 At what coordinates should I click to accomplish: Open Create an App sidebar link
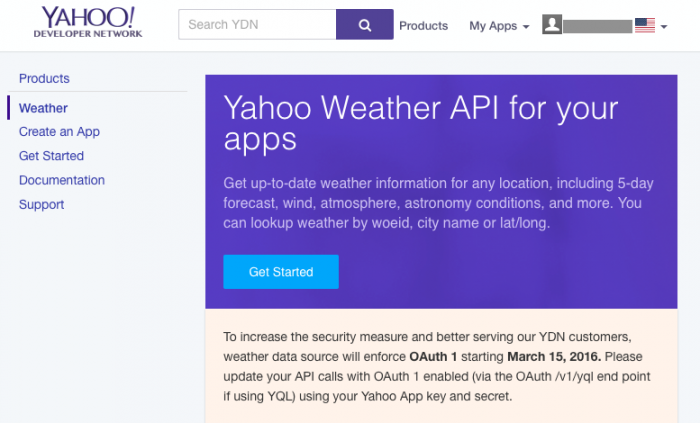click(x=59, y=132)
